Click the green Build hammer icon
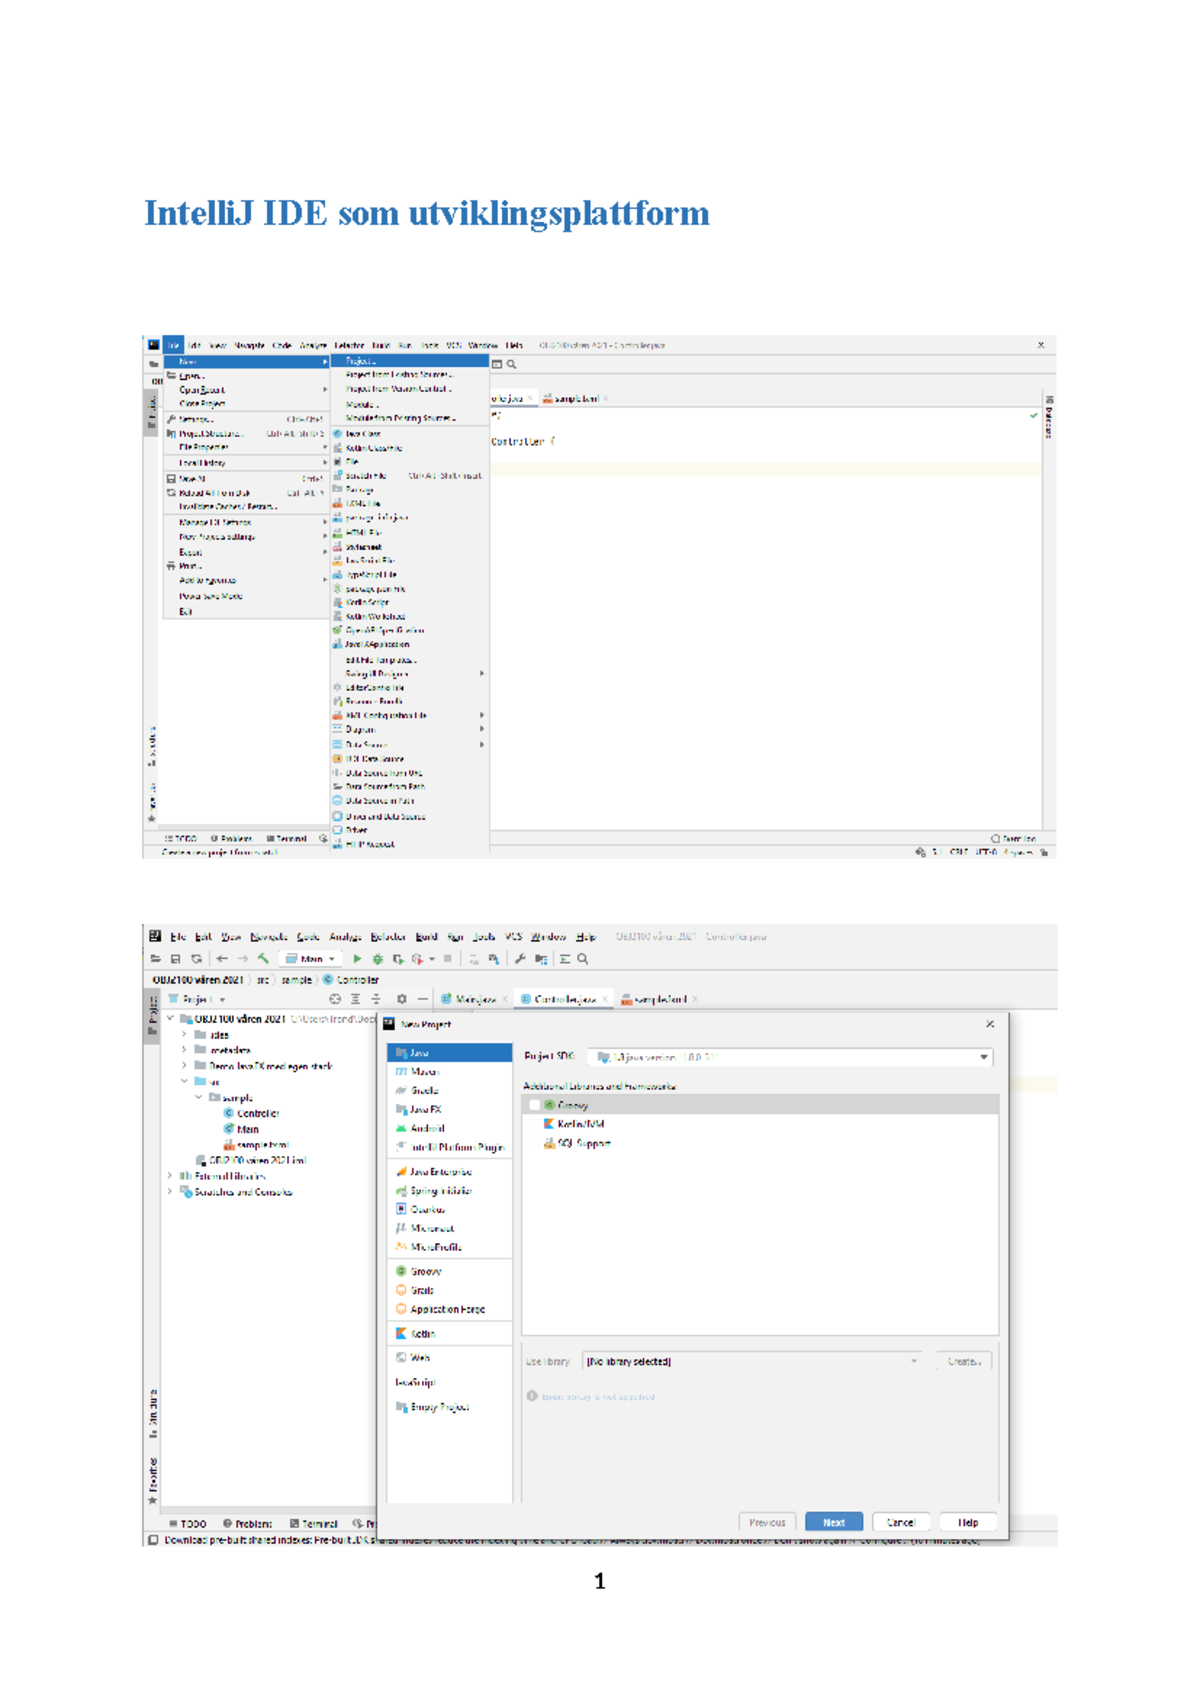Screen dimensions: 1200x1696 264,959
